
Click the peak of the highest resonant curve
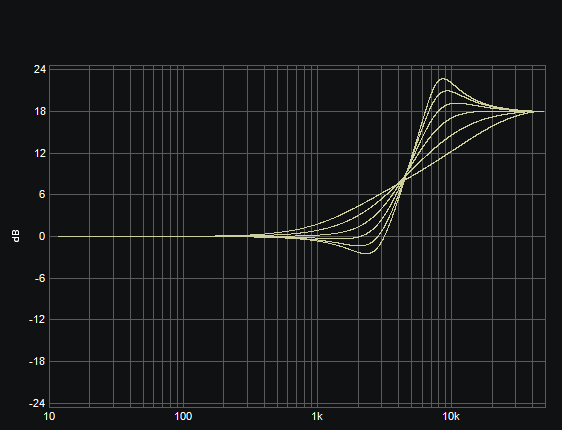[443, 78]
